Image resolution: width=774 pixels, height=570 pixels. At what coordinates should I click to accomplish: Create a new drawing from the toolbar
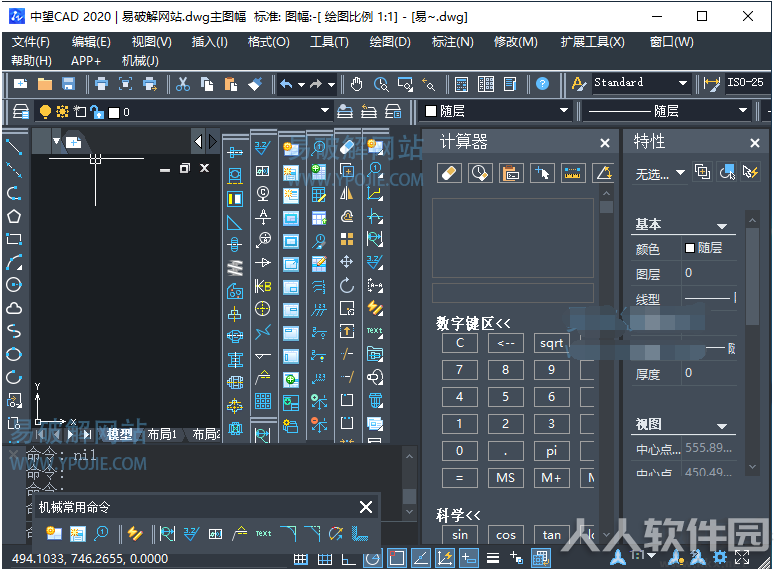click(20, 84)
